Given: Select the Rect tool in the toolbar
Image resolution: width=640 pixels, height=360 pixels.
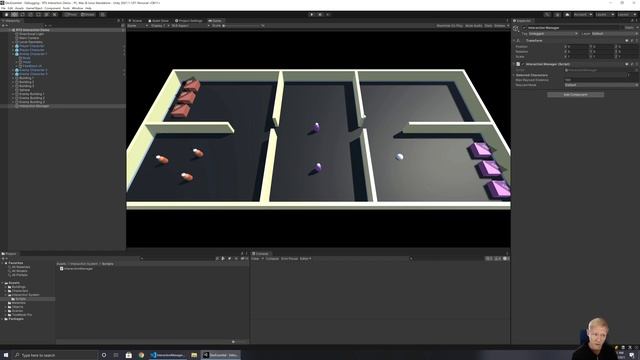Looking at the screenshot, I should point(38,14).
